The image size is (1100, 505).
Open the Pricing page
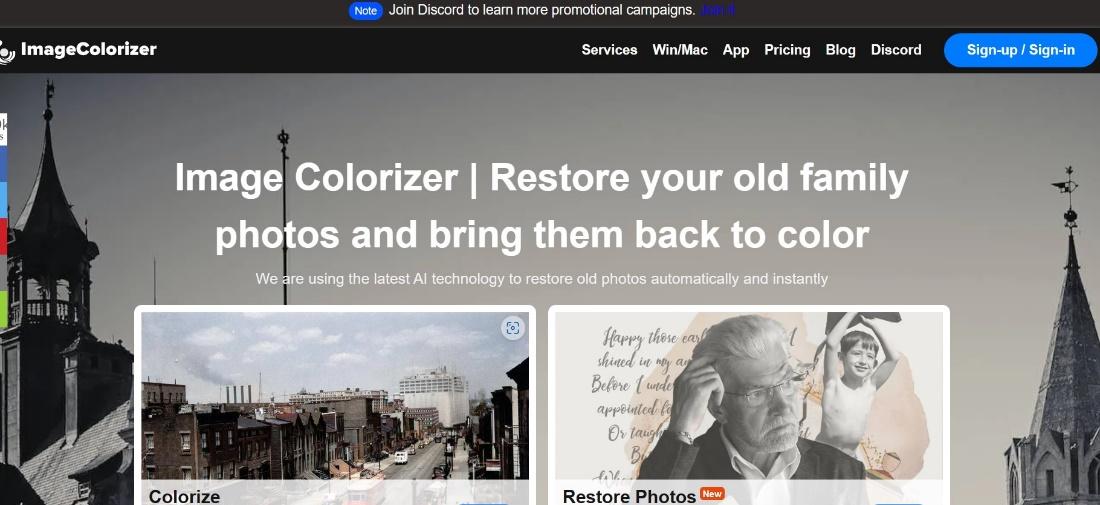point(787,50)
